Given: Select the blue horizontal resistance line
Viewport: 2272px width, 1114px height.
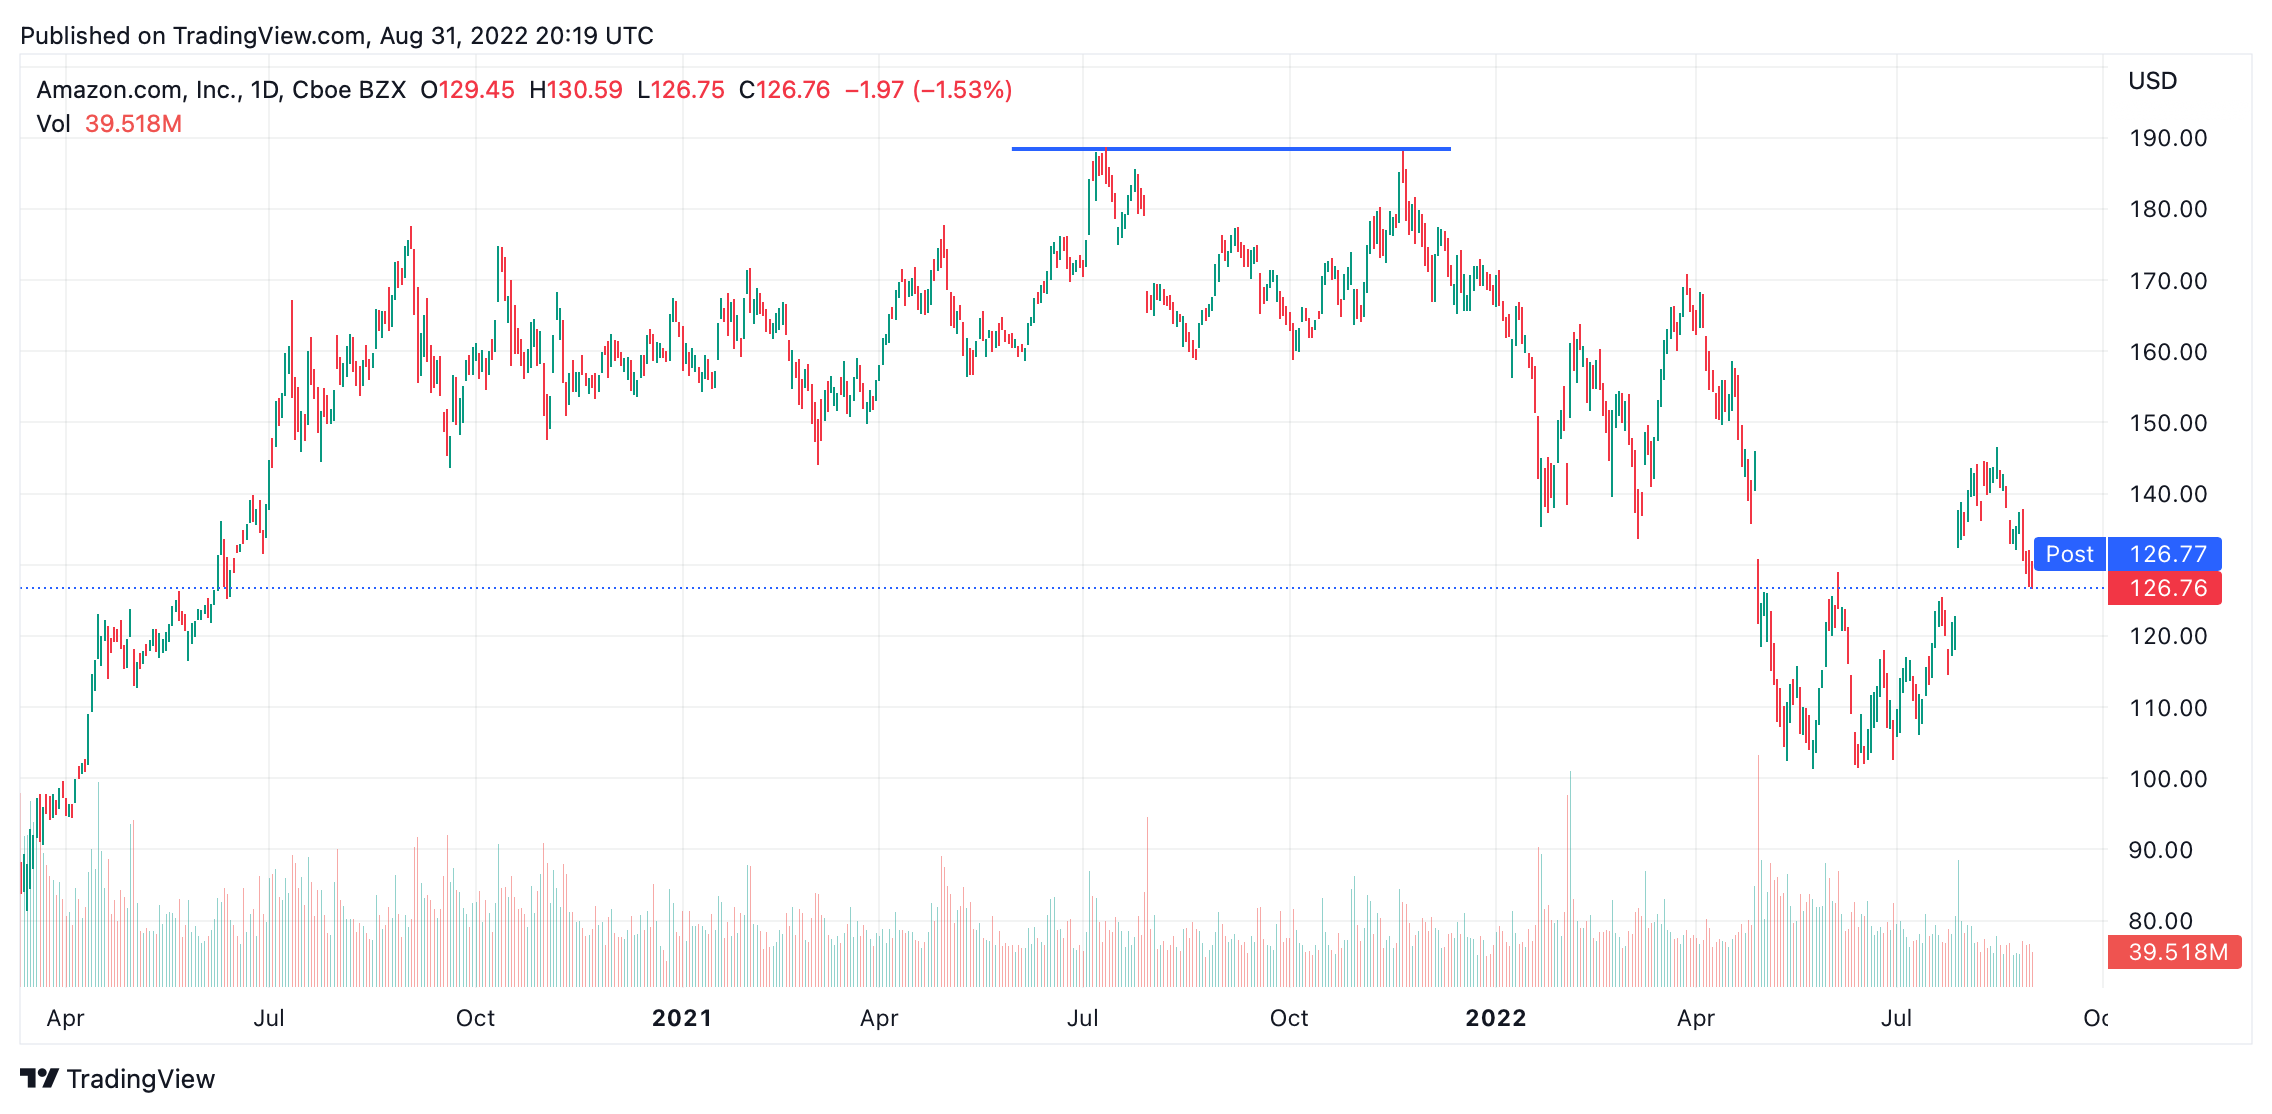Looking at the screenshot, I should [x=1231, y=149].
